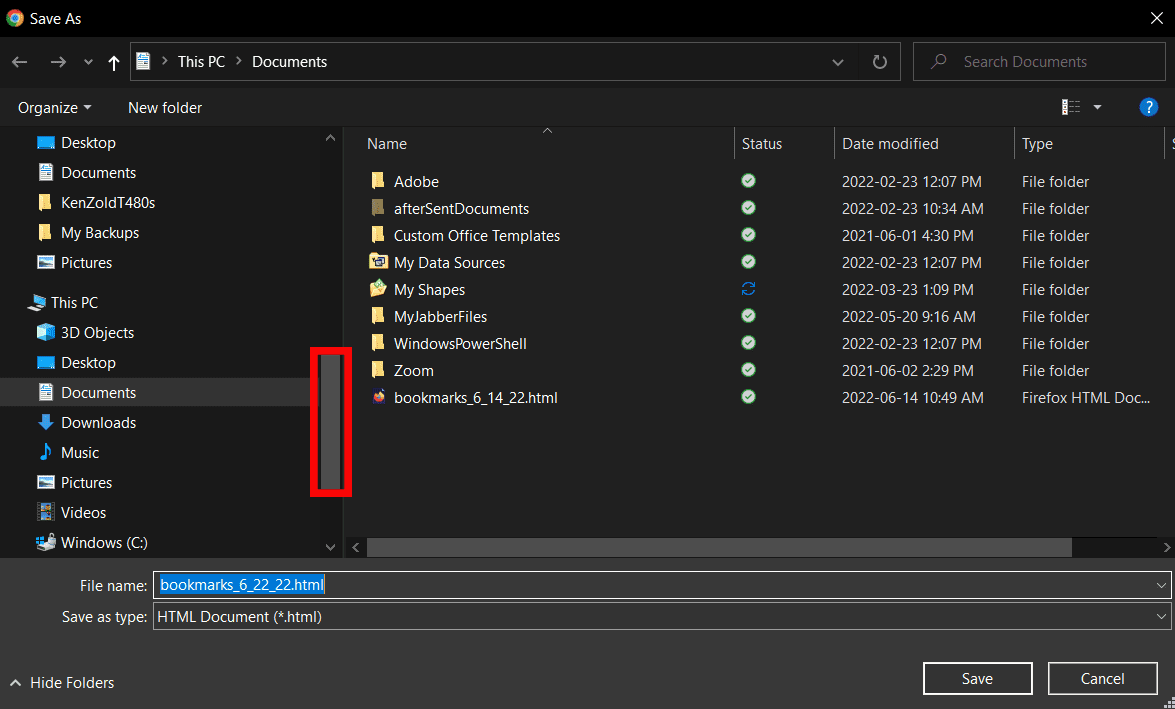The width and height of the screenshot is (1175, 709).
Task: Click the WindowsPowerShell folder icon
Action: (378, 343)
